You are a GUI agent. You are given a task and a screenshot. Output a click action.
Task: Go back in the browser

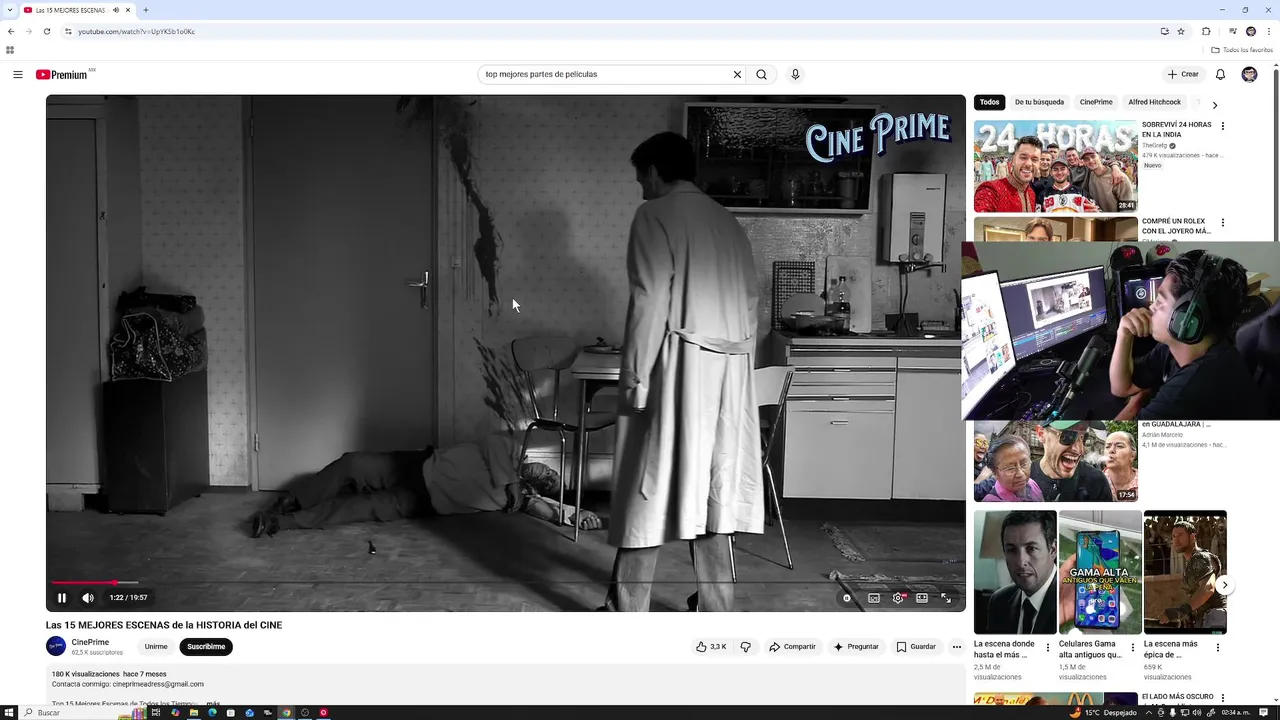click(11, 31)
